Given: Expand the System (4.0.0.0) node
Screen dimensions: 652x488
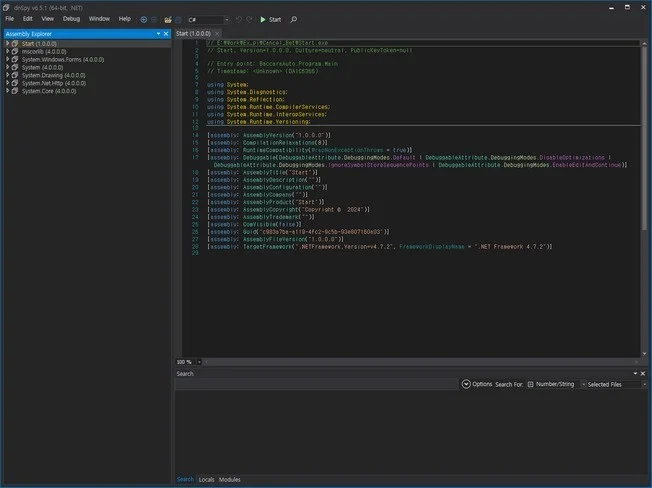Looking at the screenshot, I should point(7,67).
